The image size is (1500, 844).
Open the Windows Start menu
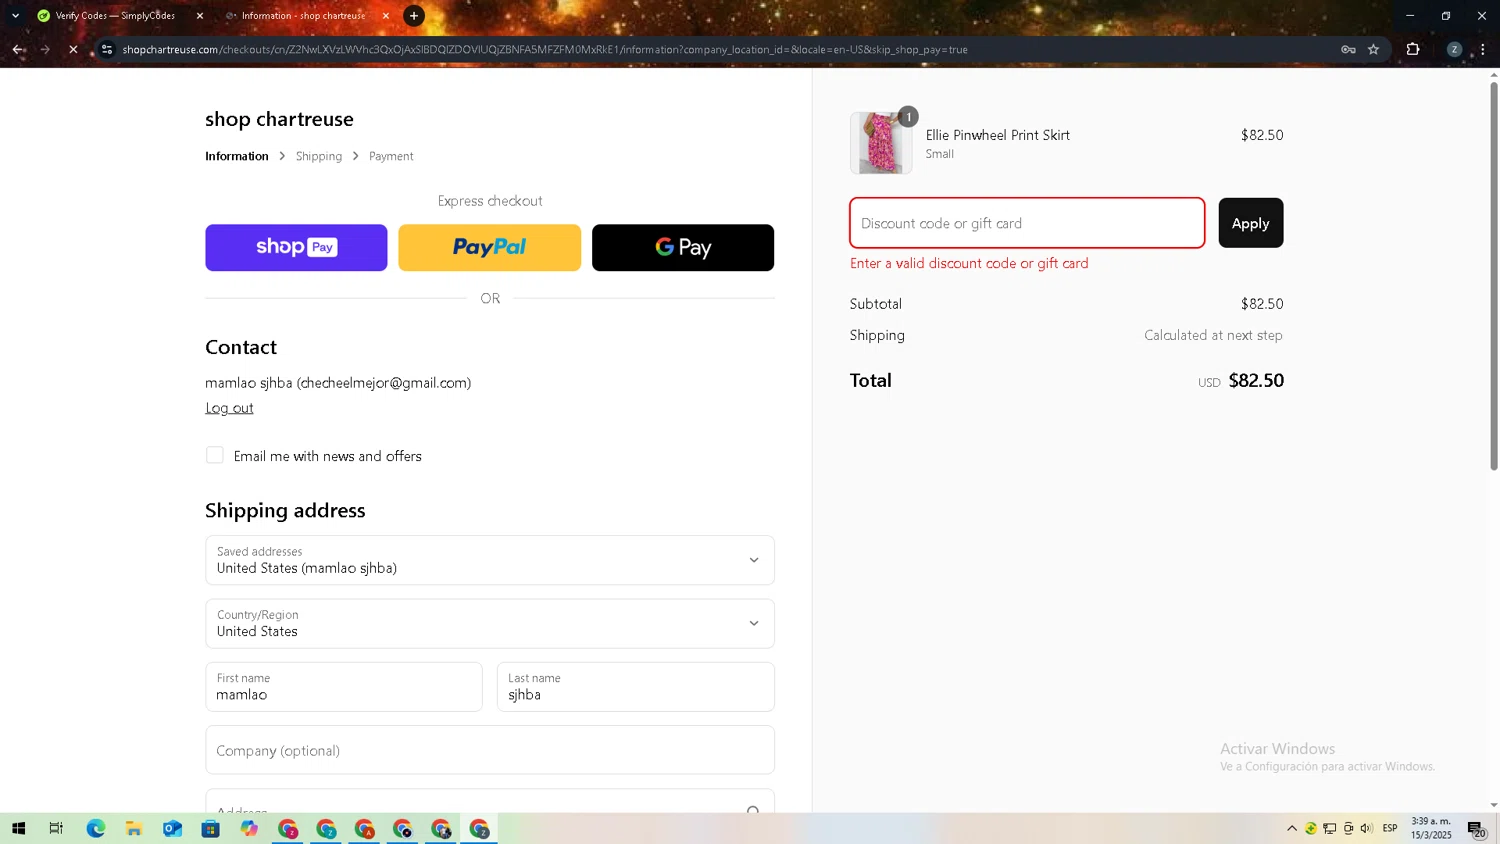[x=18, y=828]
